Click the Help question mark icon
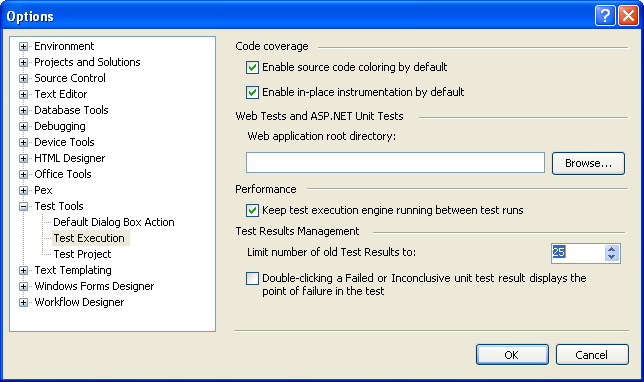 tap(605, 16)
